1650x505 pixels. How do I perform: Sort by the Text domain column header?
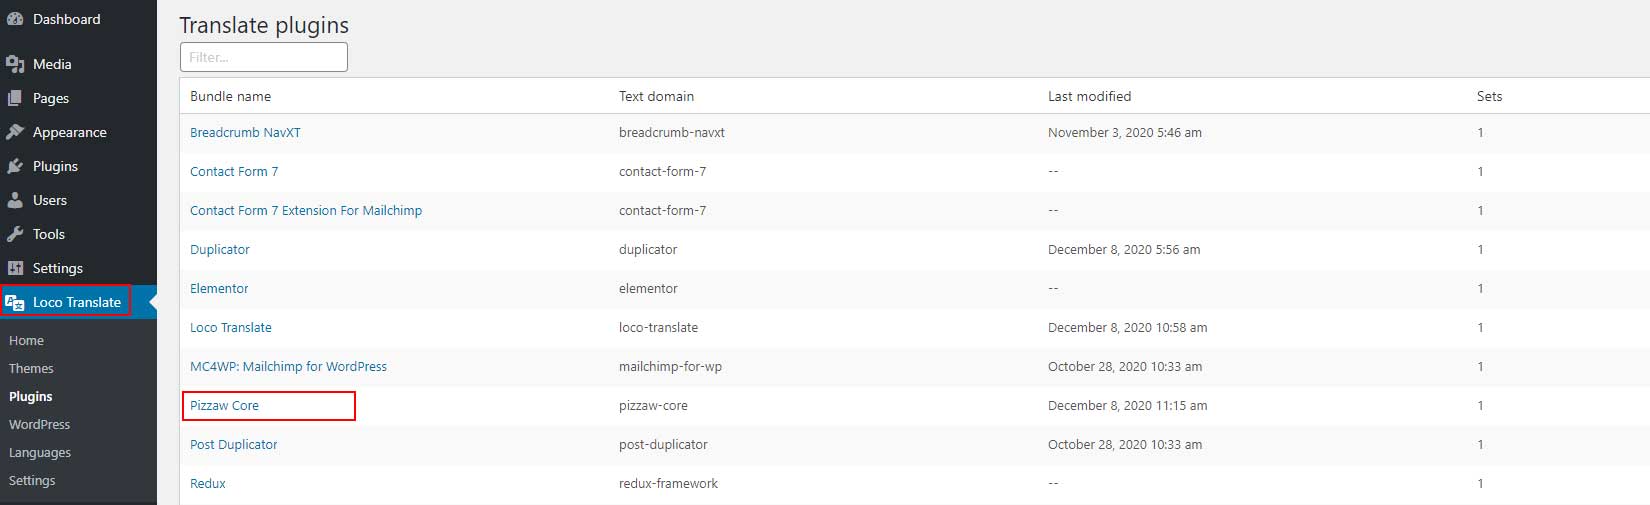pyautogui.click(x=656, y=97)
